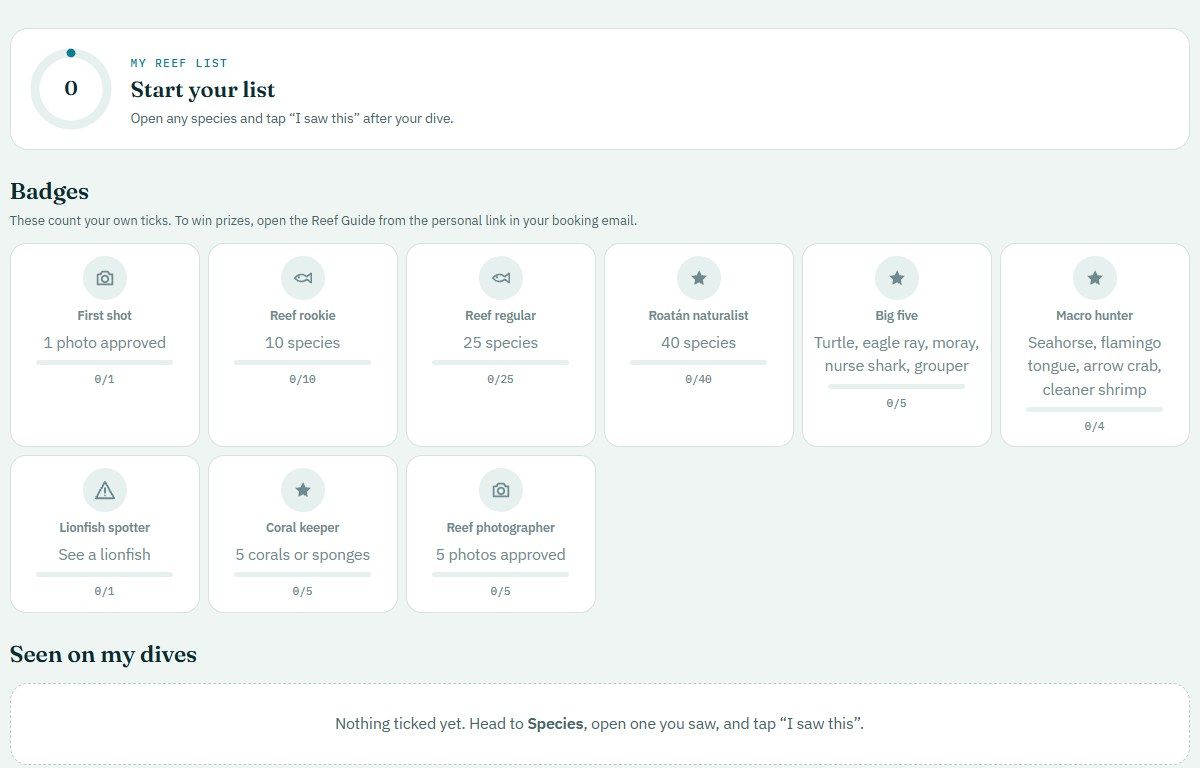Click the 'Coral keeper' badge title

[303, 527]
